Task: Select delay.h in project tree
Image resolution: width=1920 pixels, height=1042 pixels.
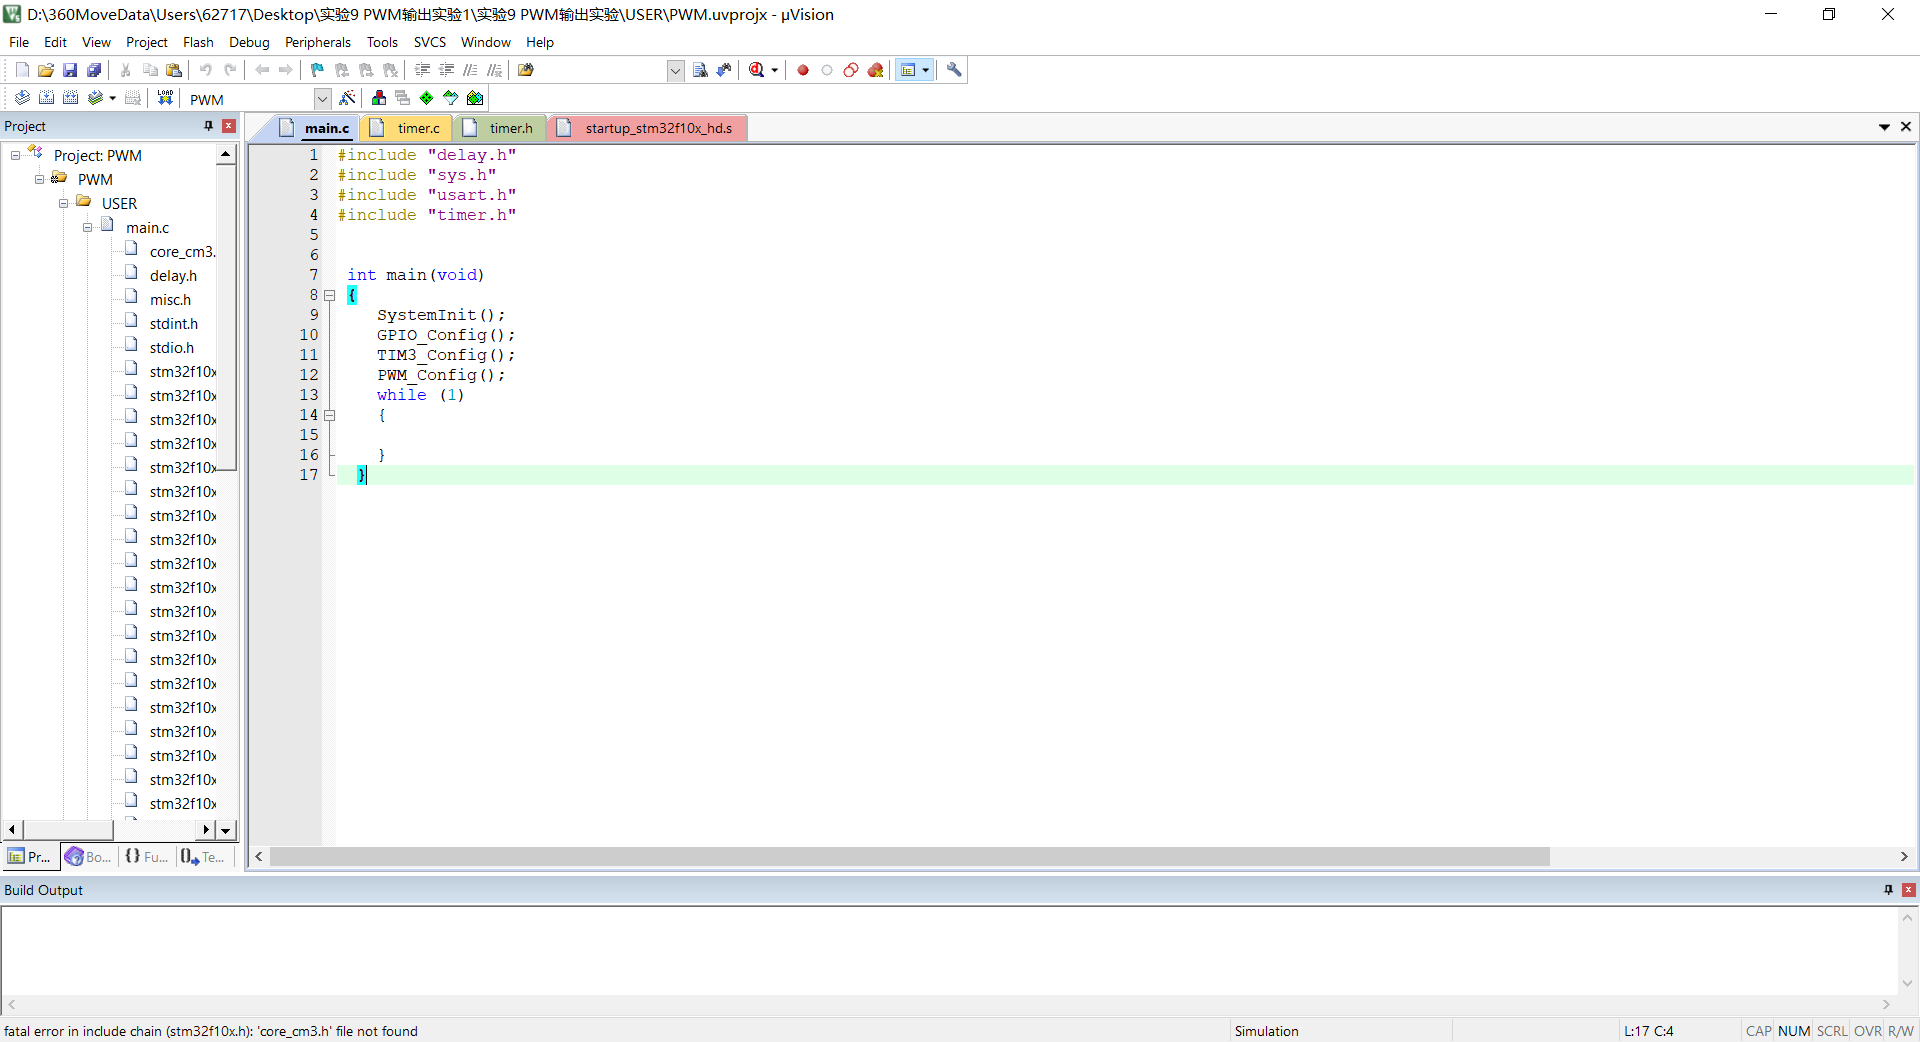Action: (173, 276)
